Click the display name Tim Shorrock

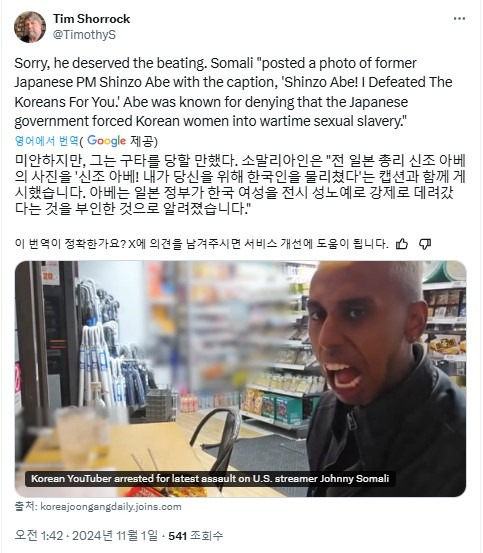pos(91,19)
